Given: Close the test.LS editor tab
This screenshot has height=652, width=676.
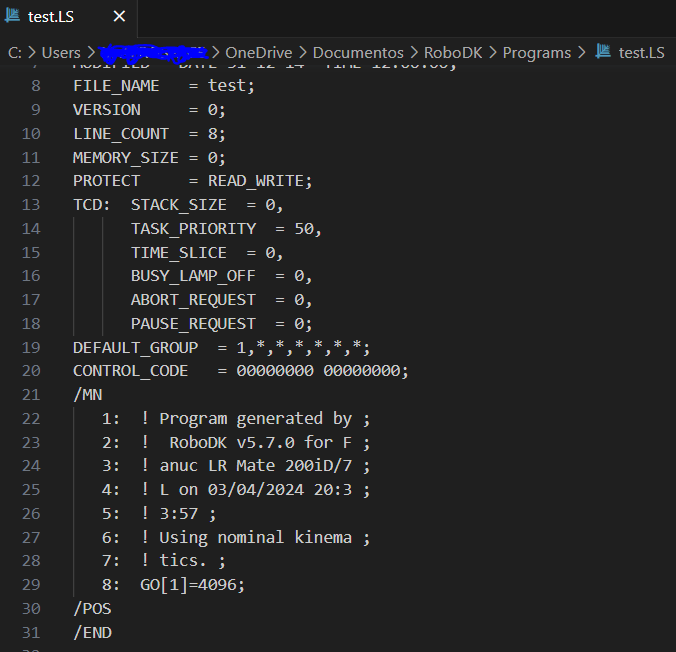Looking at the screenshot, I should coord(119,18).
